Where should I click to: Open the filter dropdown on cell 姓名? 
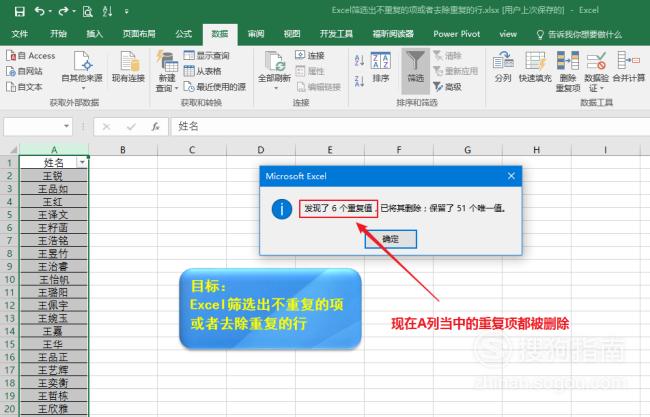coord(82,162)
